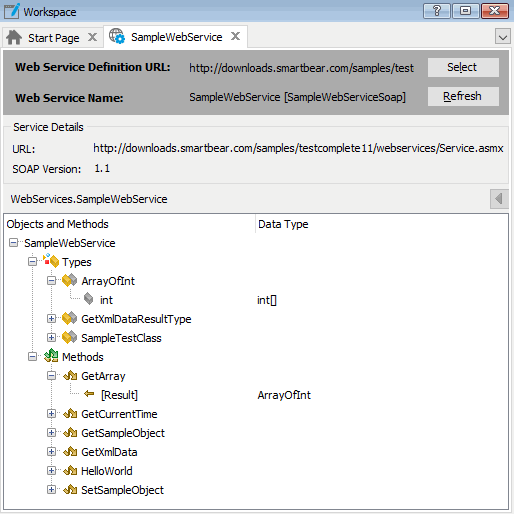The width and height of the screenshot is (514, 514).
Task: Select the GetCurrentTime tree label
Action: tap(119, 414)
